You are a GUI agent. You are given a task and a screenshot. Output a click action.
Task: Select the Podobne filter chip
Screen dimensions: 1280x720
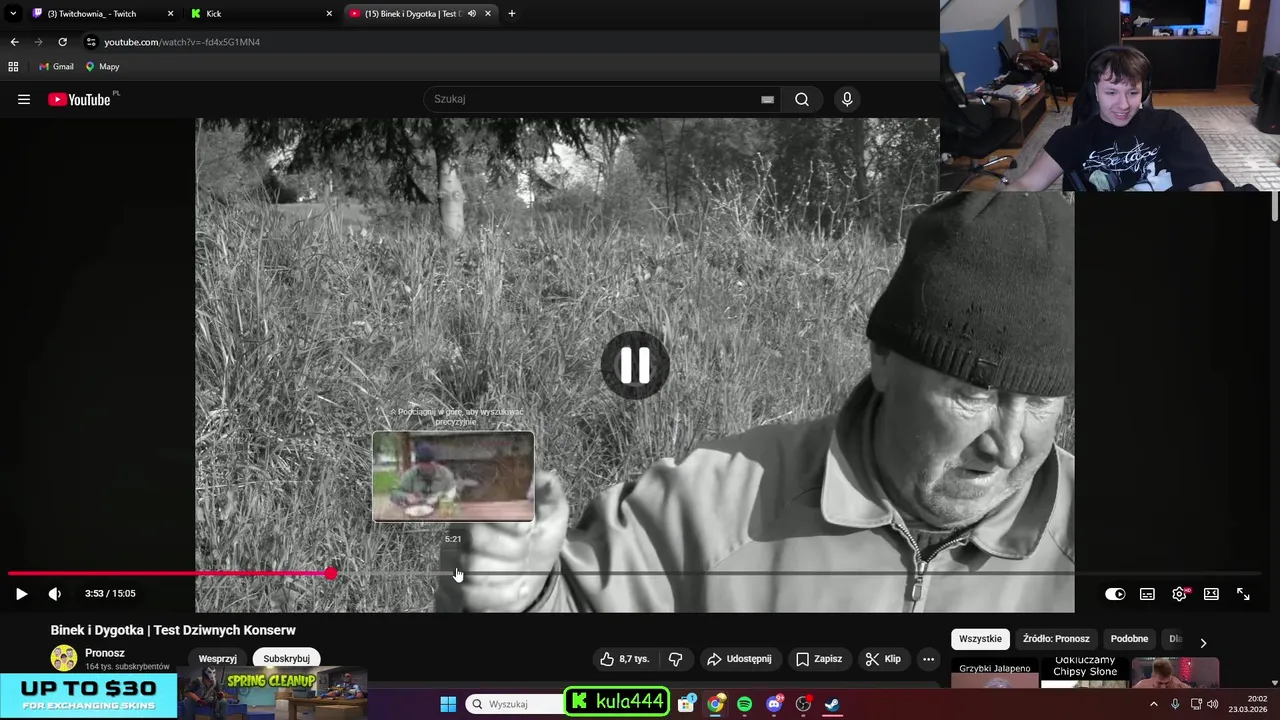[x=1129, y=639]
